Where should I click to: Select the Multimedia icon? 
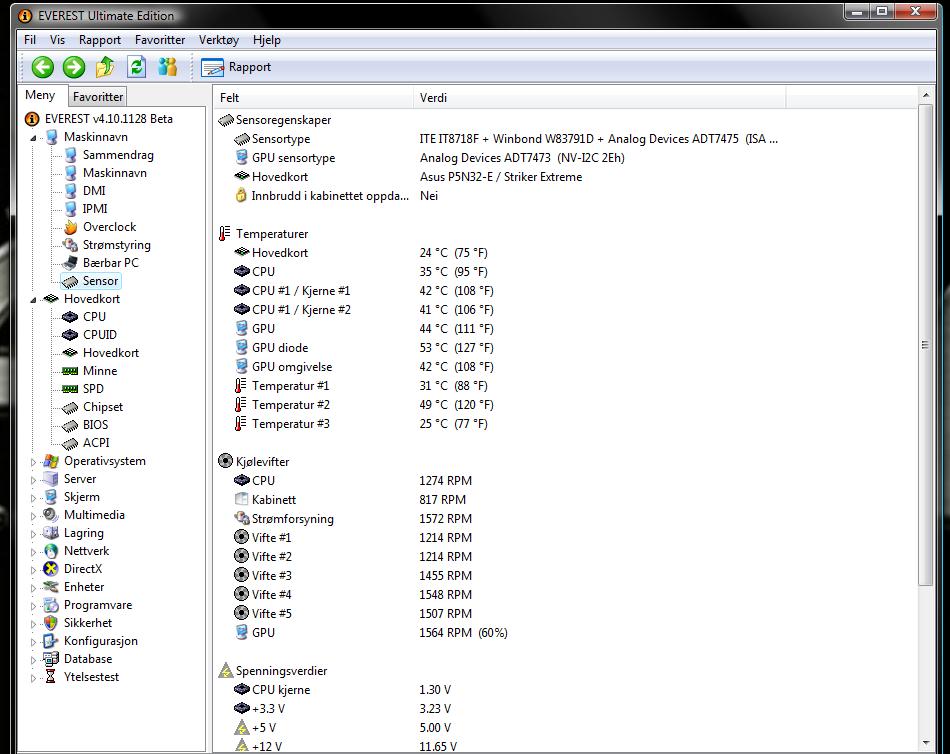coord(51,515)
